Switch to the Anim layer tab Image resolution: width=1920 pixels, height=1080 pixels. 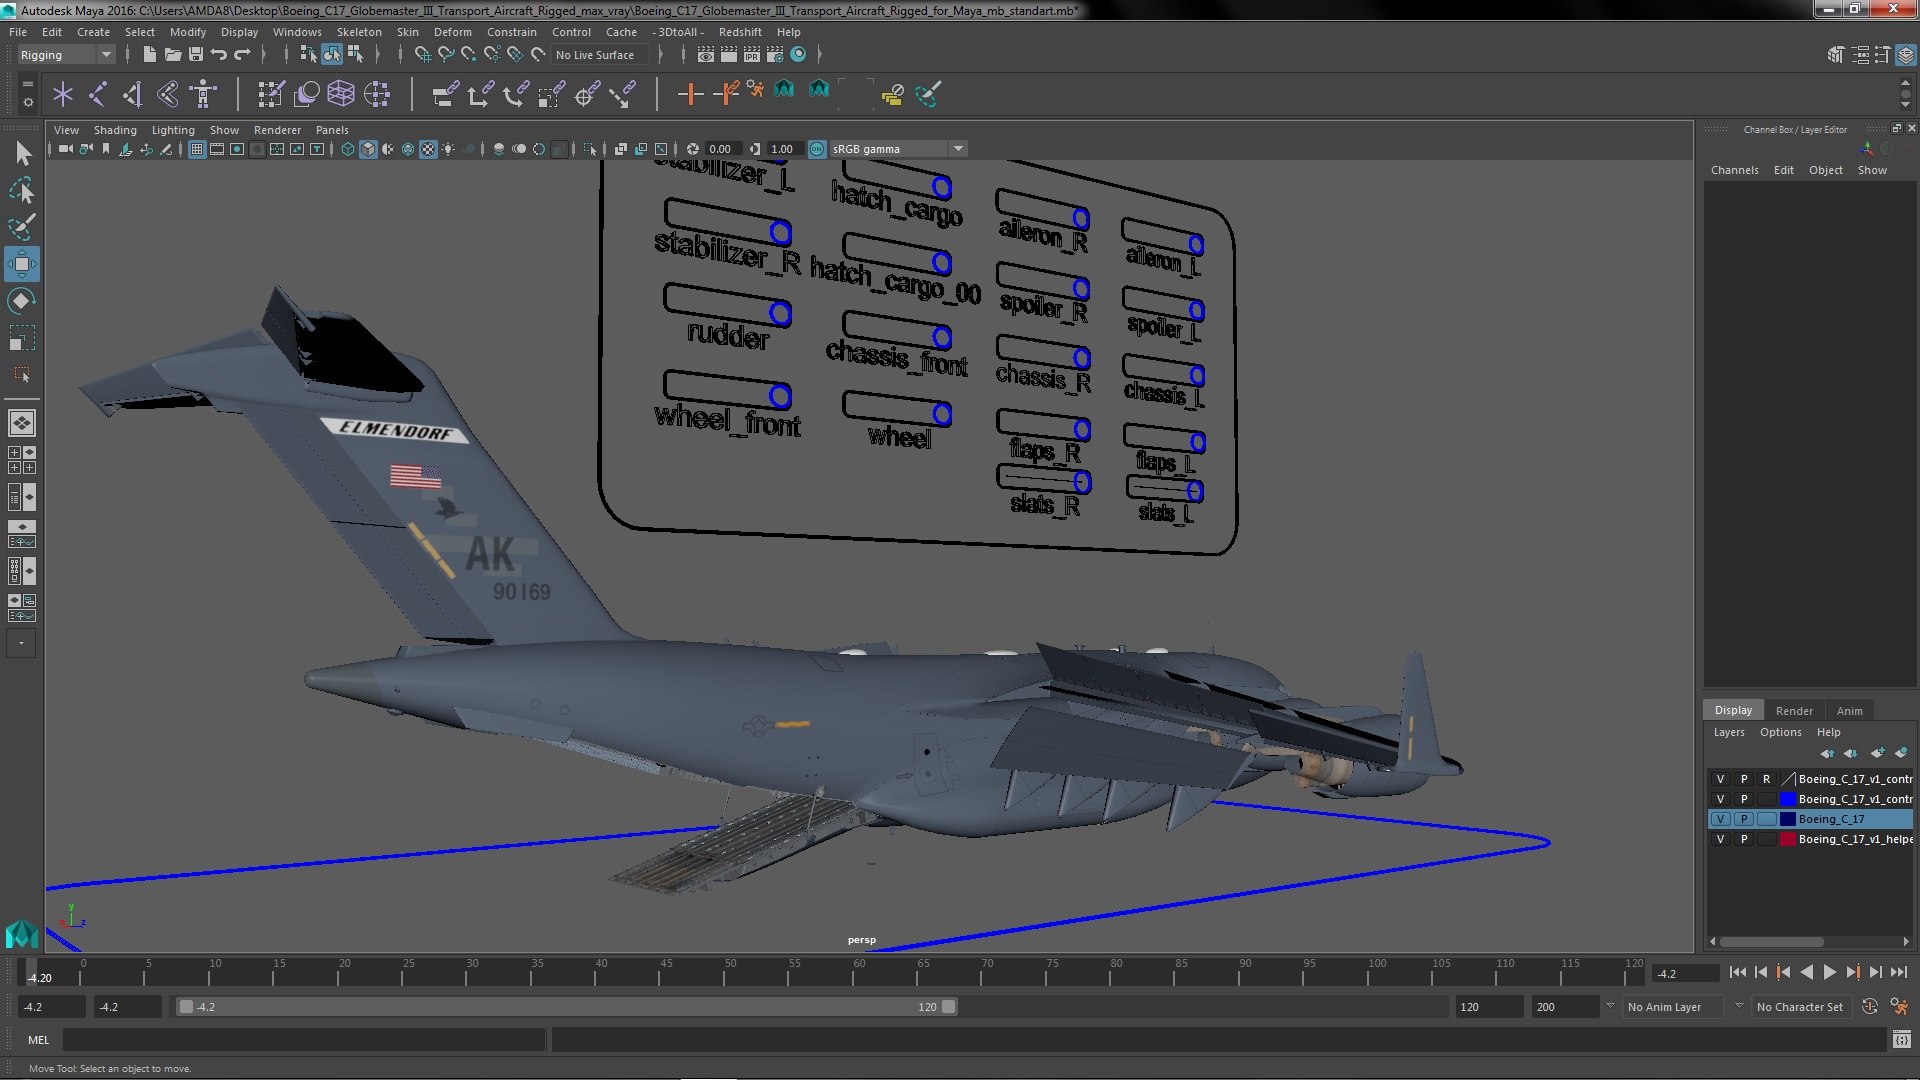pyautogui.click(x=1849, y=711)
